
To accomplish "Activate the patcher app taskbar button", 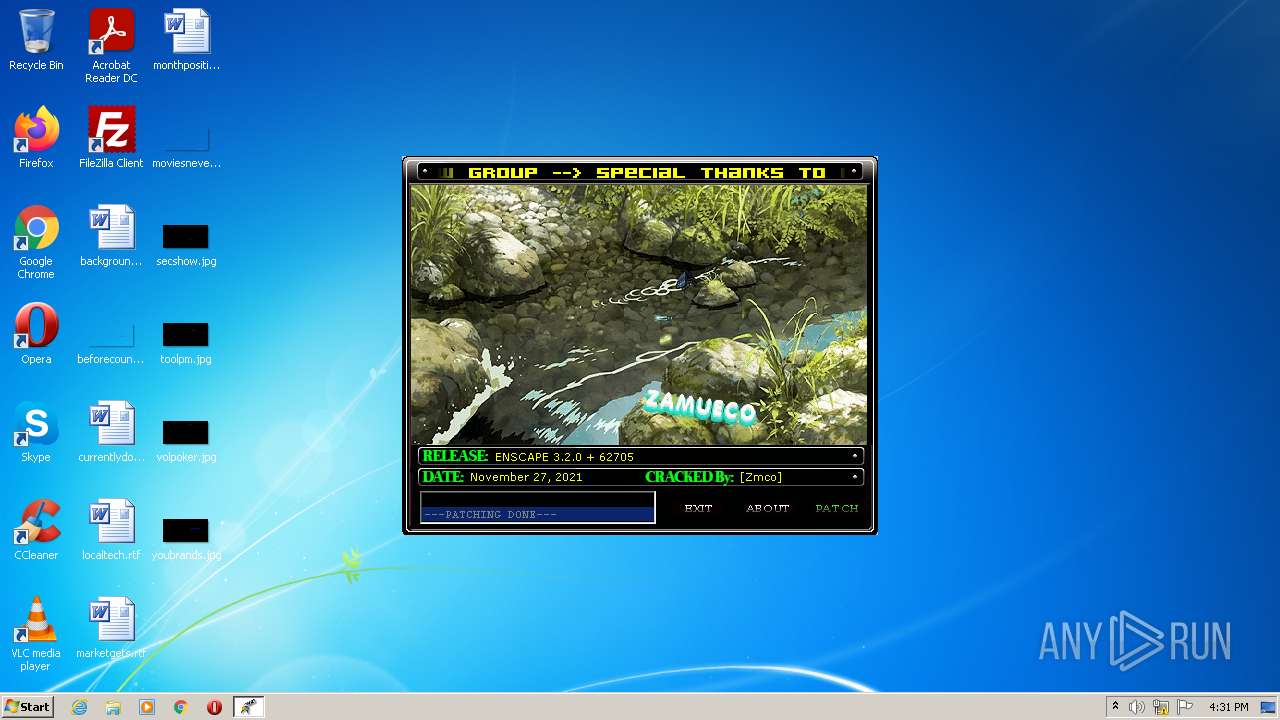I will point(248,707).
